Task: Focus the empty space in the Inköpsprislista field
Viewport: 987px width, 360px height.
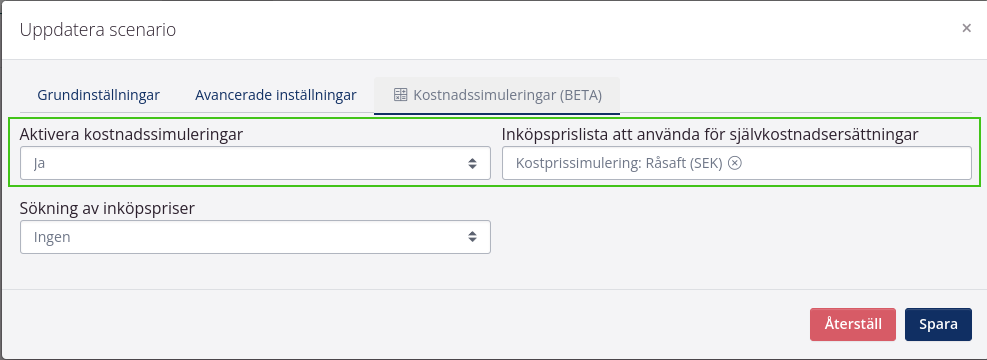Action: coord(856,163)
